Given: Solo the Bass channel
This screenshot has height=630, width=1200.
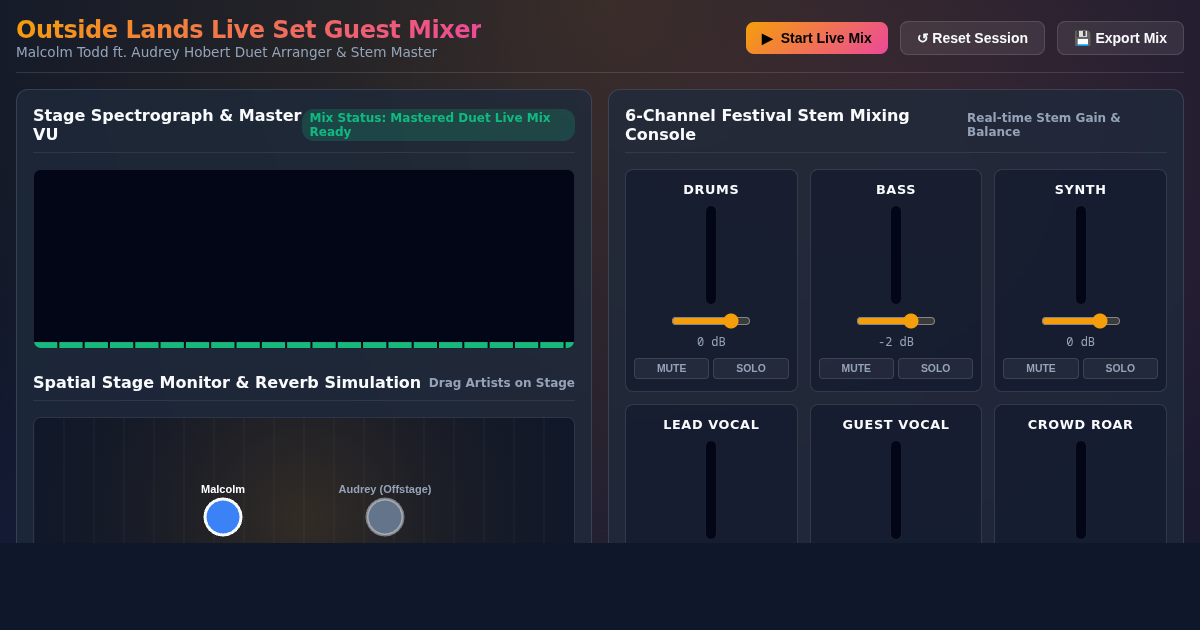Looking at the screenshot, I should click(x=935, y=368).
